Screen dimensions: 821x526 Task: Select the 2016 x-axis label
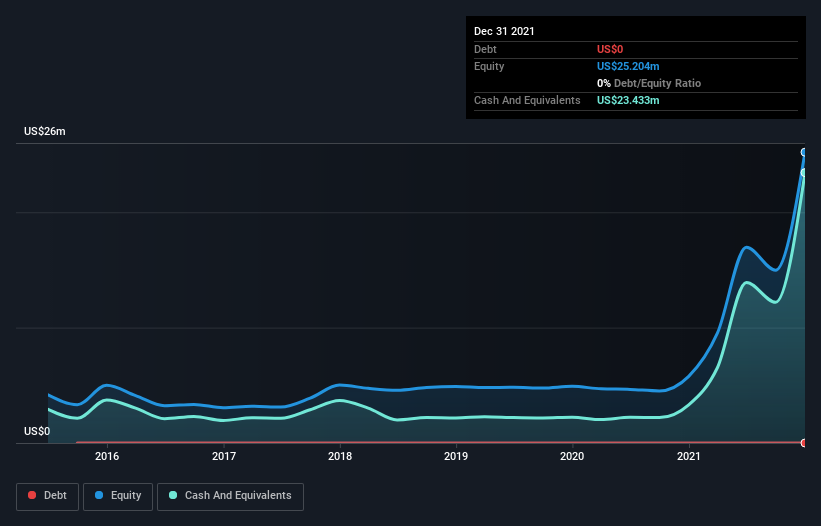(x=107, y=457)
